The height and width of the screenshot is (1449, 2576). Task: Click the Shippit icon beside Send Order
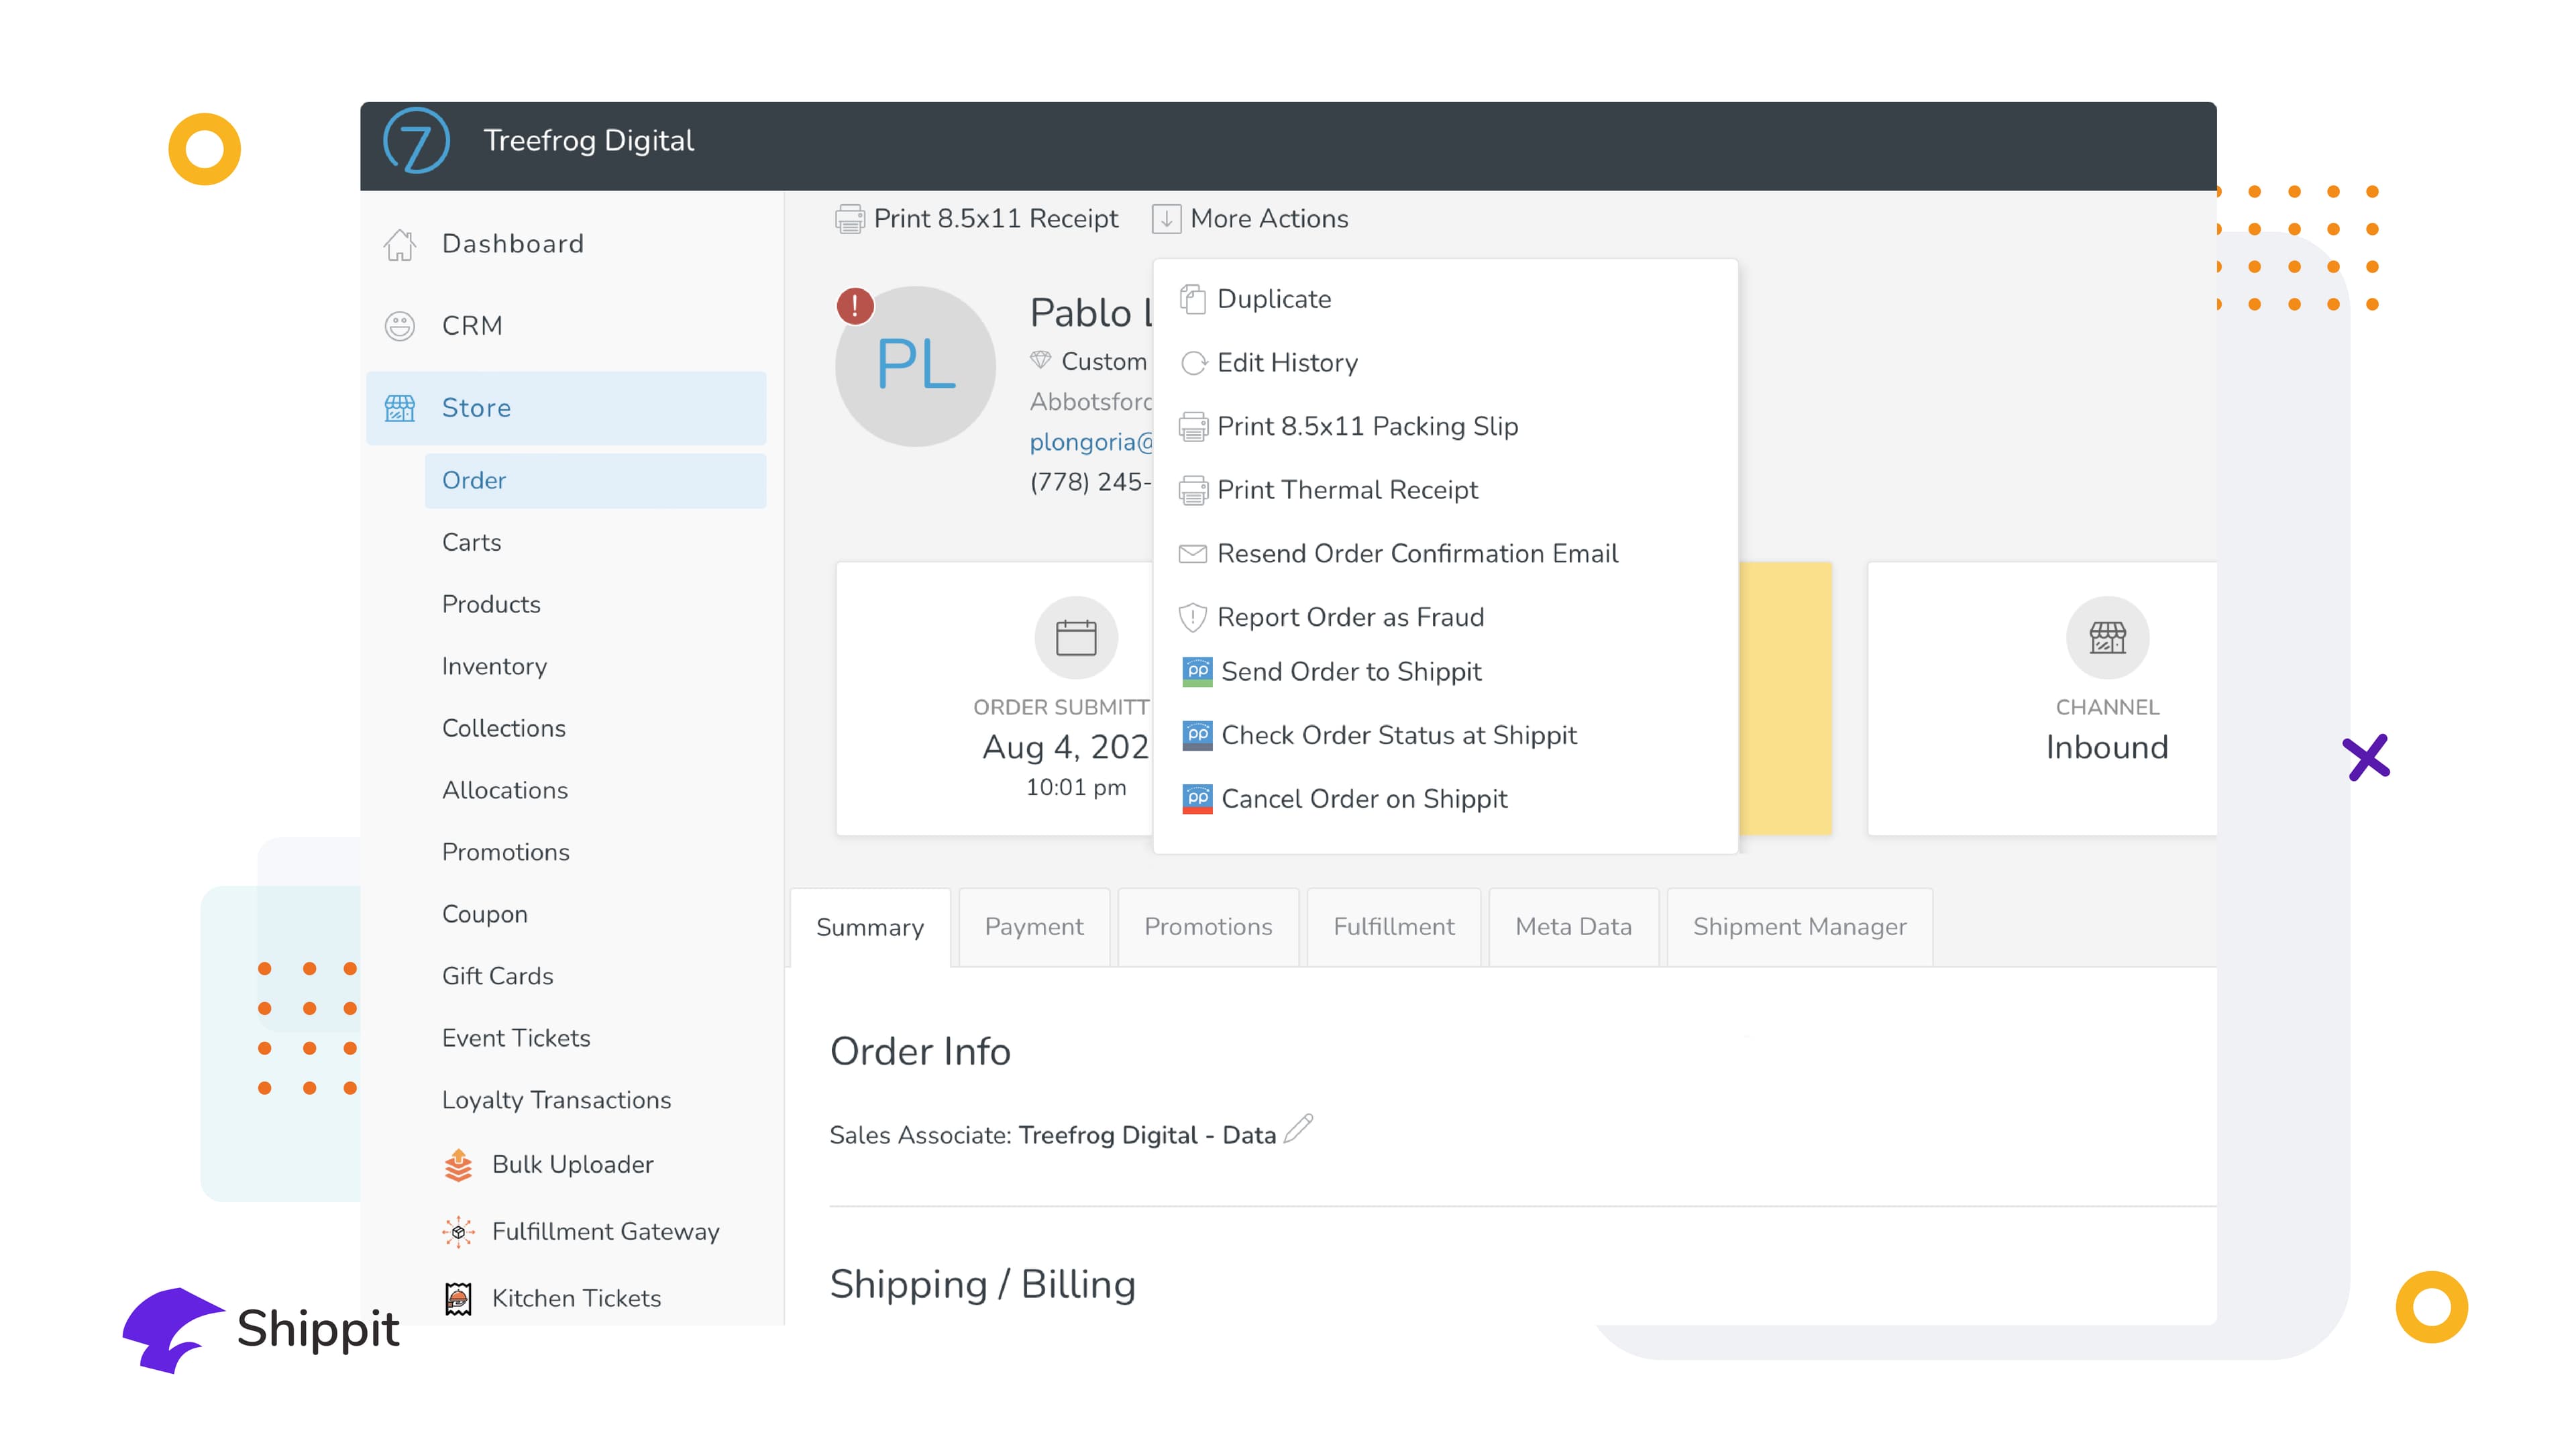click(1197, 672)
